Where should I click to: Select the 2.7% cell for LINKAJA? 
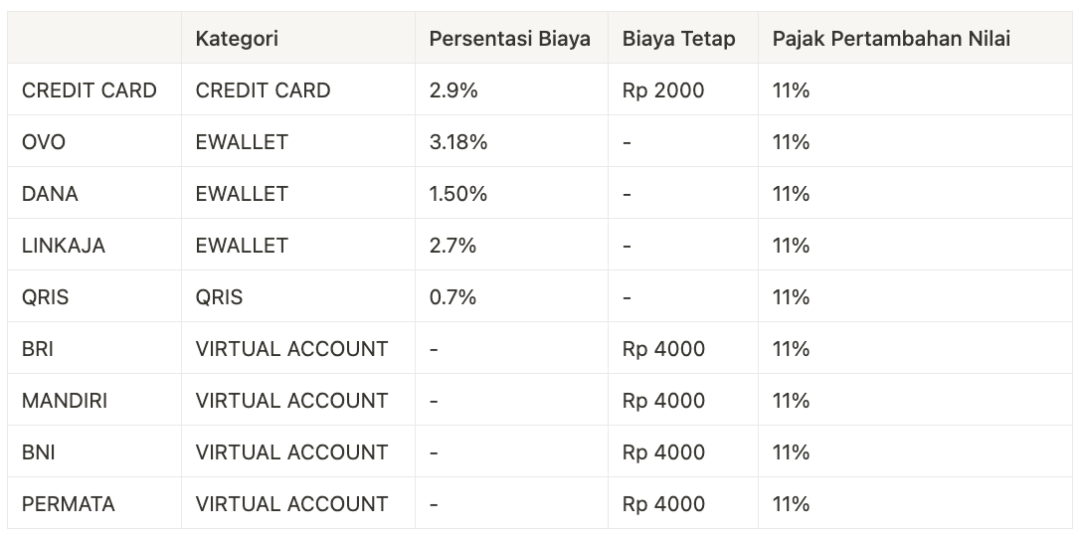pyautogui.click(x=454, y=246)
